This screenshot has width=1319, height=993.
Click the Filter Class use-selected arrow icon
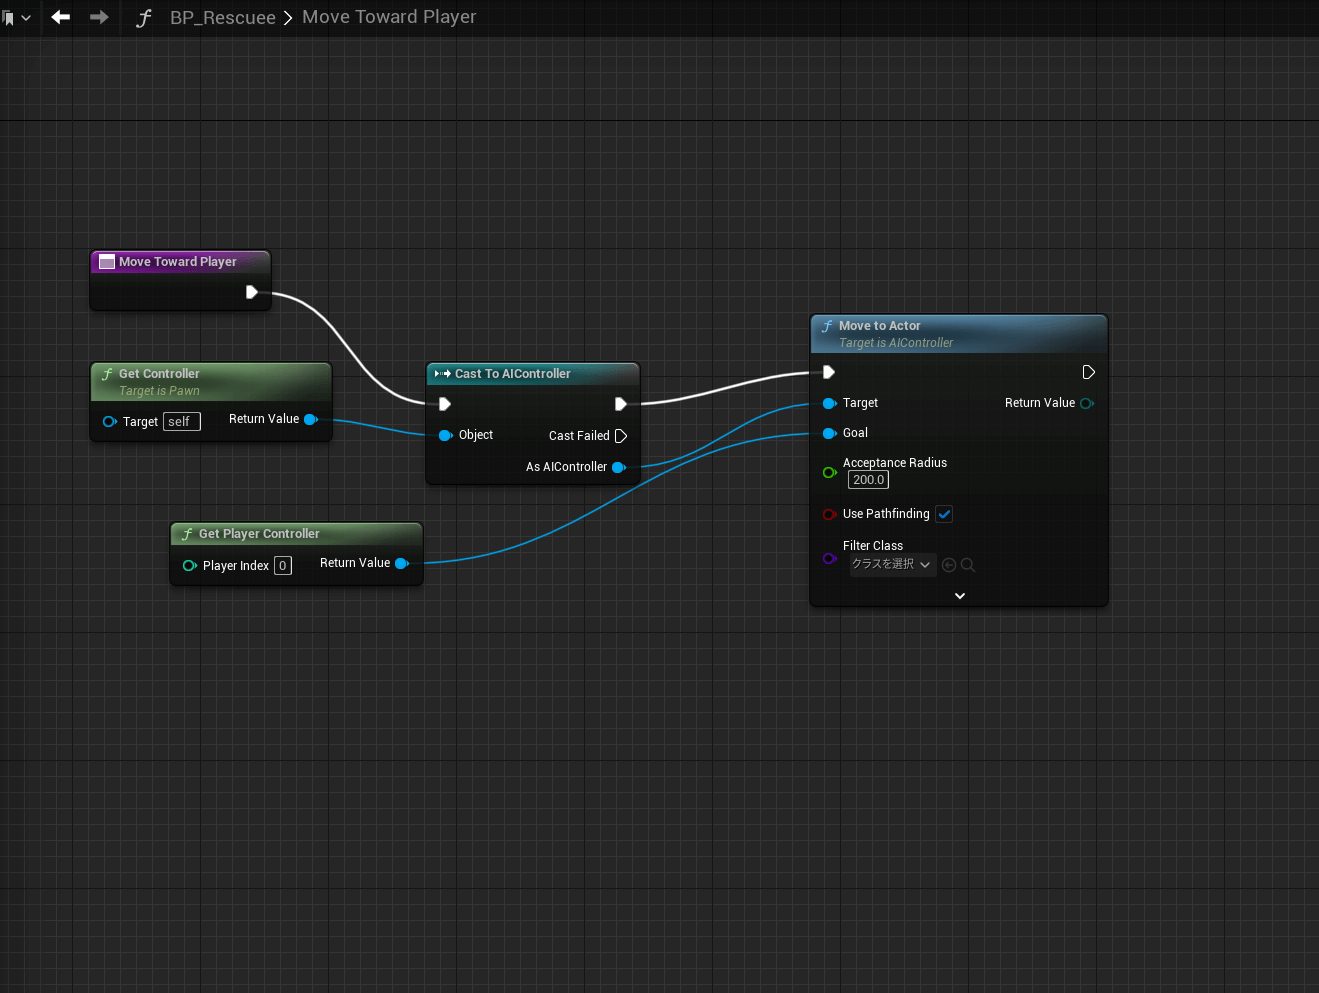coord(949,565)
